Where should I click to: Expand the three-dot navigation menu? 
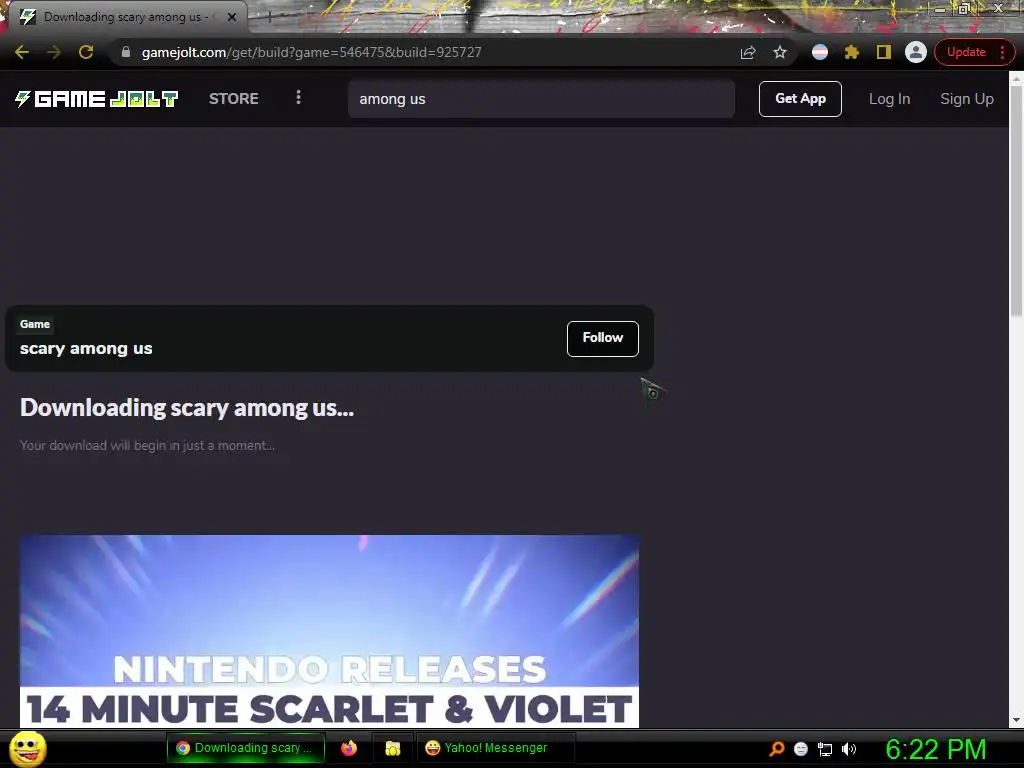[x=298, y=97]
